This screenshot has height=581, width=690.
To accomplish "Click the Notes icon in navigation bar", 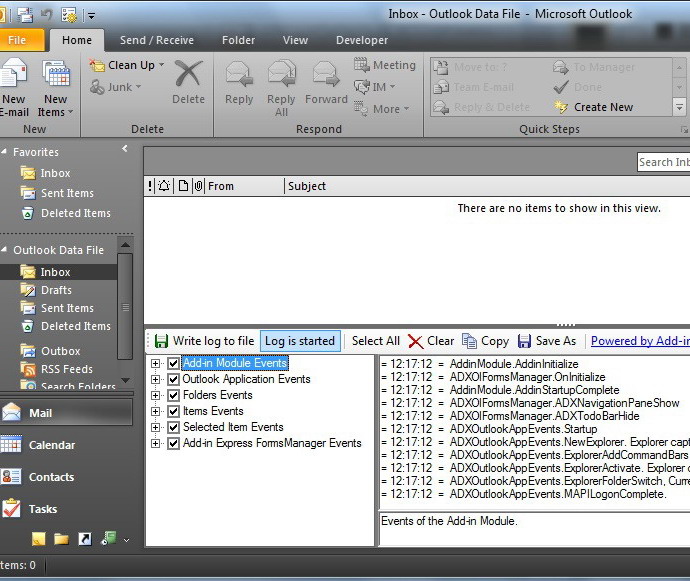I will coord(38,539).
